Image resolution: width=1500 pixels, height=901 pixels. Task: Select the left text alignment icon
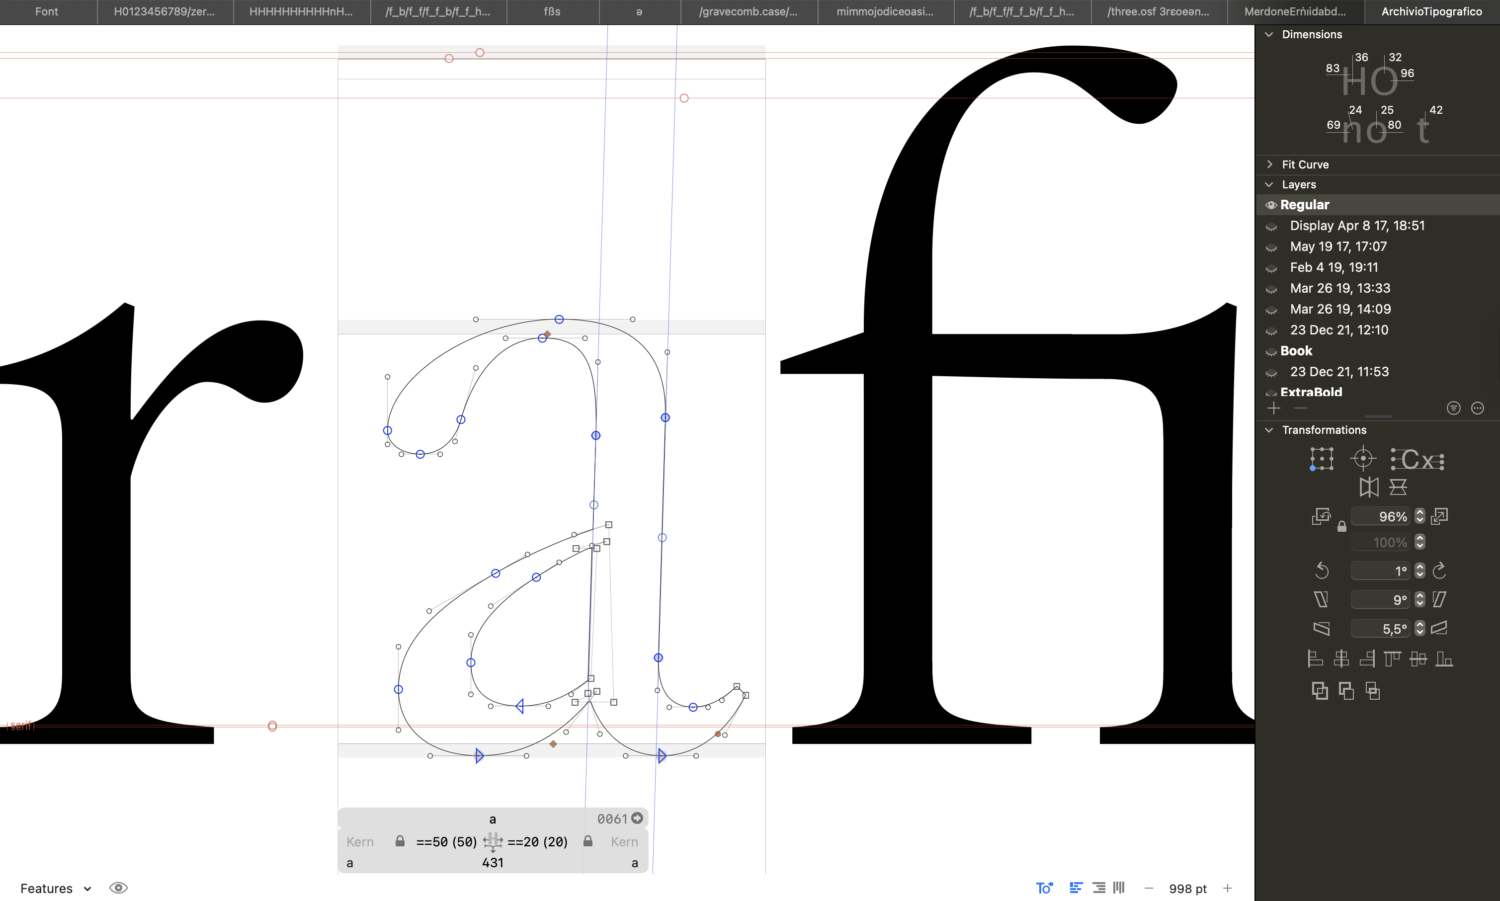click(x=1076, y=888)
